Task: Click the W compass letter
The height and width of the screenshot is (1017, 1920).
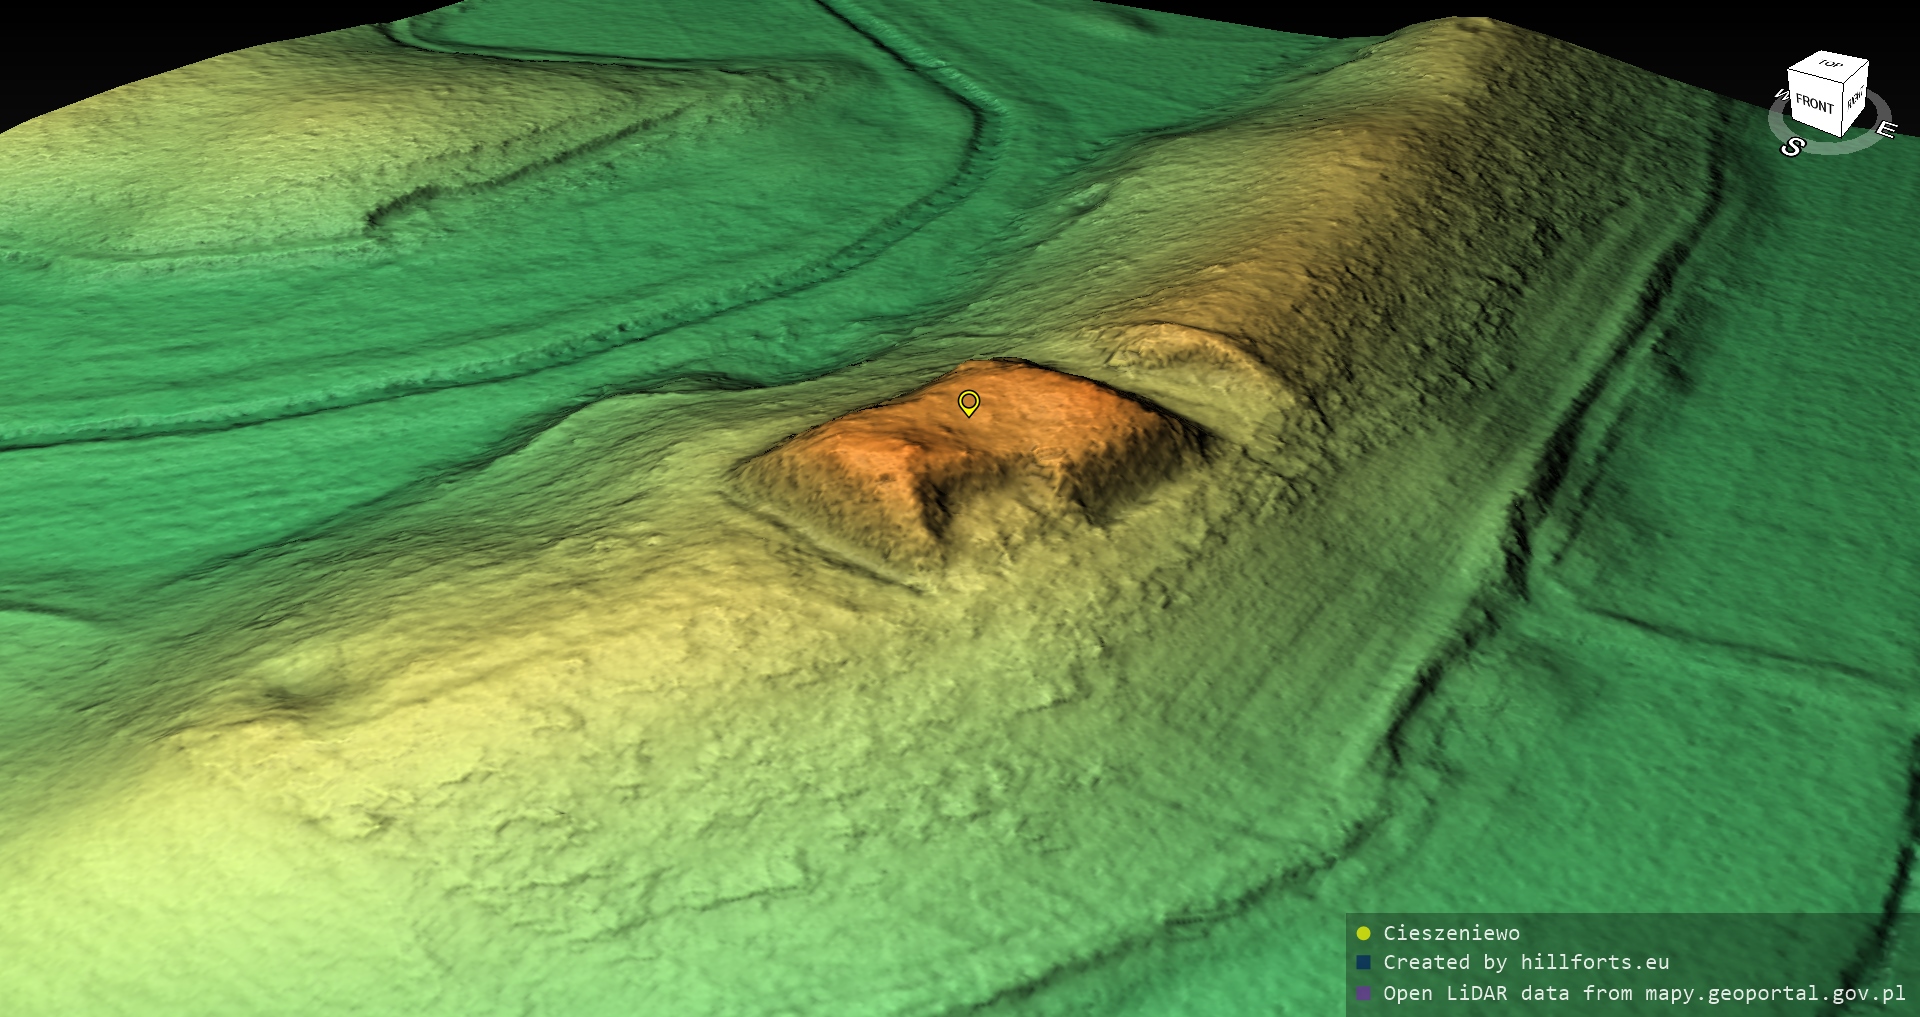Action: pos(1780,95)
